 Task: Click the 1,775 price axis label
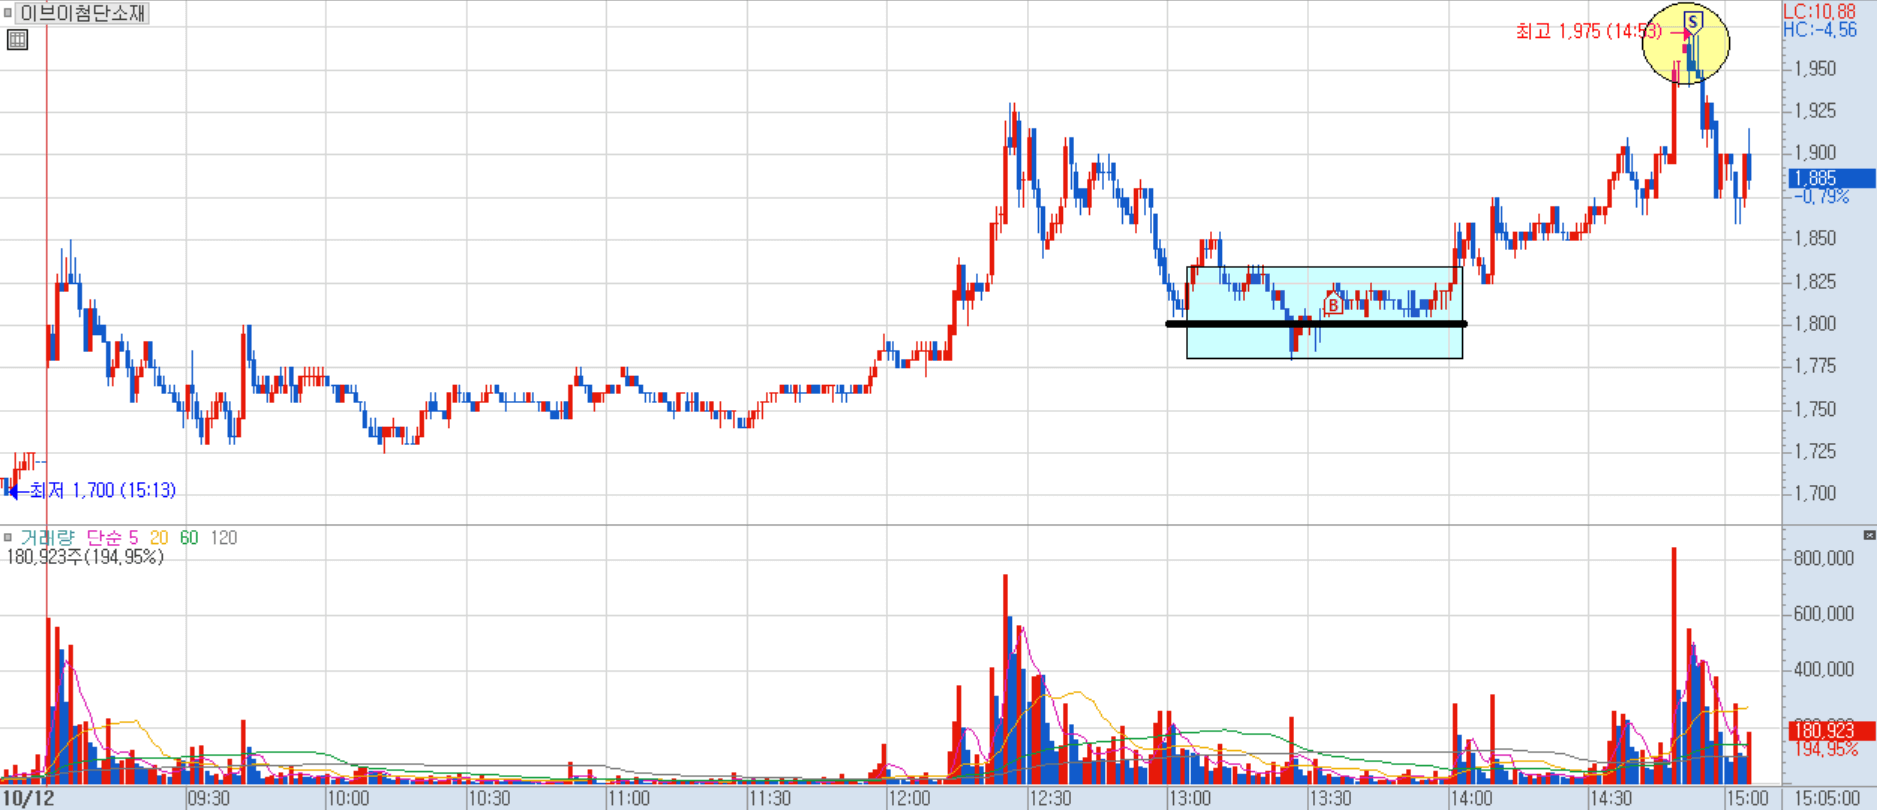[1815, 366]
